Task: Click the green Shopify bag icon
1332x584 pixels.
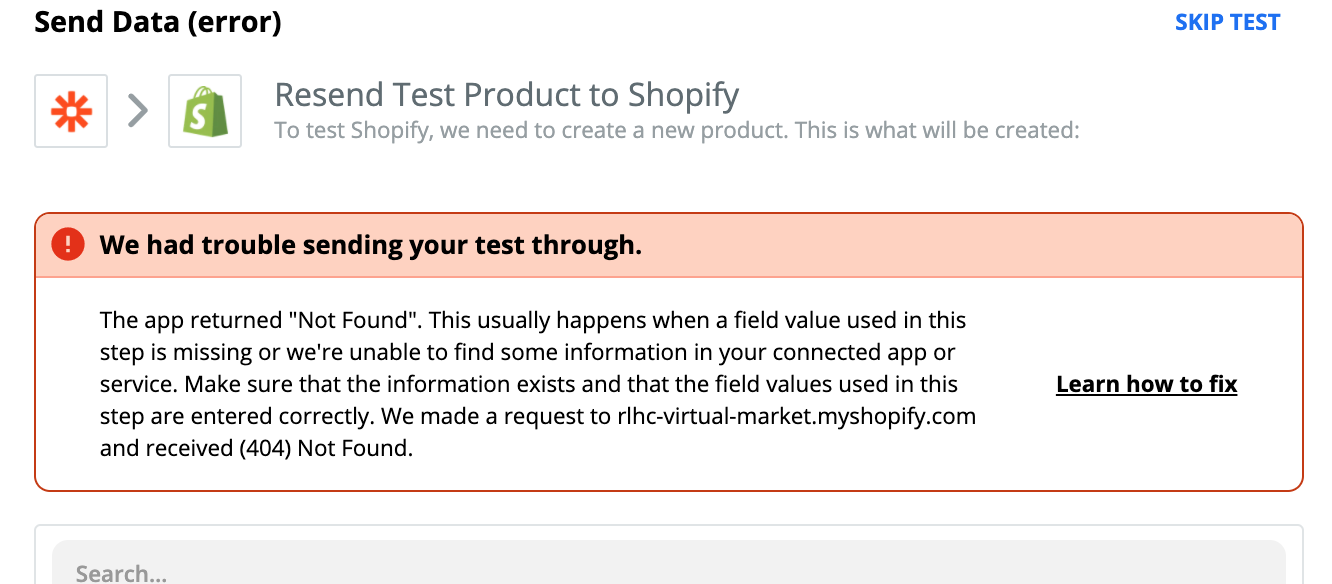Action: [205, 111]
